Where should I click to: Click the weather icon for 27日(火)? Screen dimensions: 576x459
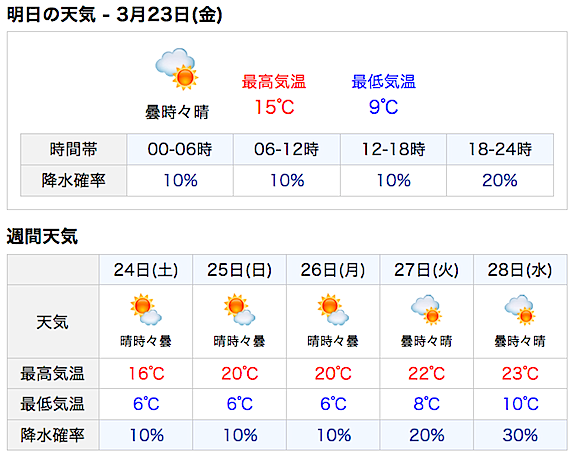(426, 310)
